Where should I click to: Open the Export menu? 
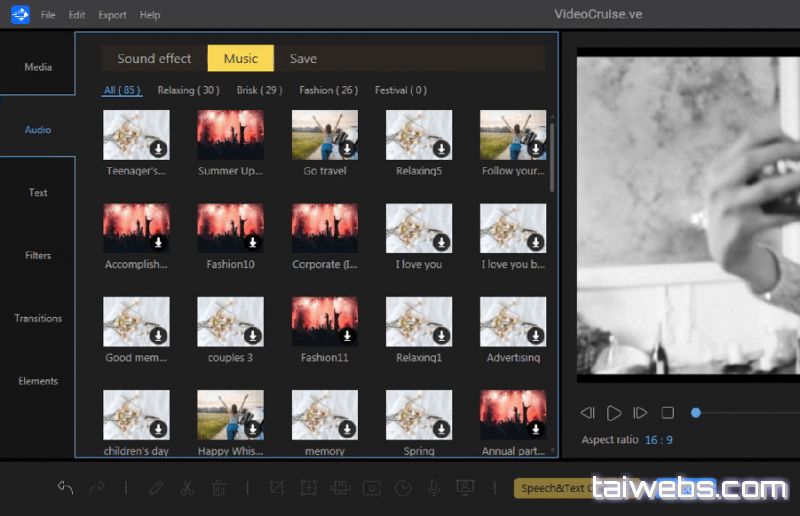coord(112,15)
